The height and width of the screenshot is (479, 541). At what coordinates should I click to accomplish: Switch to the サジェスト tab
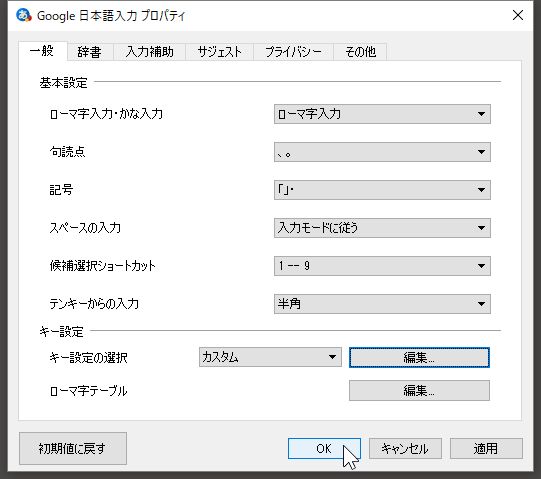[219, 52]
